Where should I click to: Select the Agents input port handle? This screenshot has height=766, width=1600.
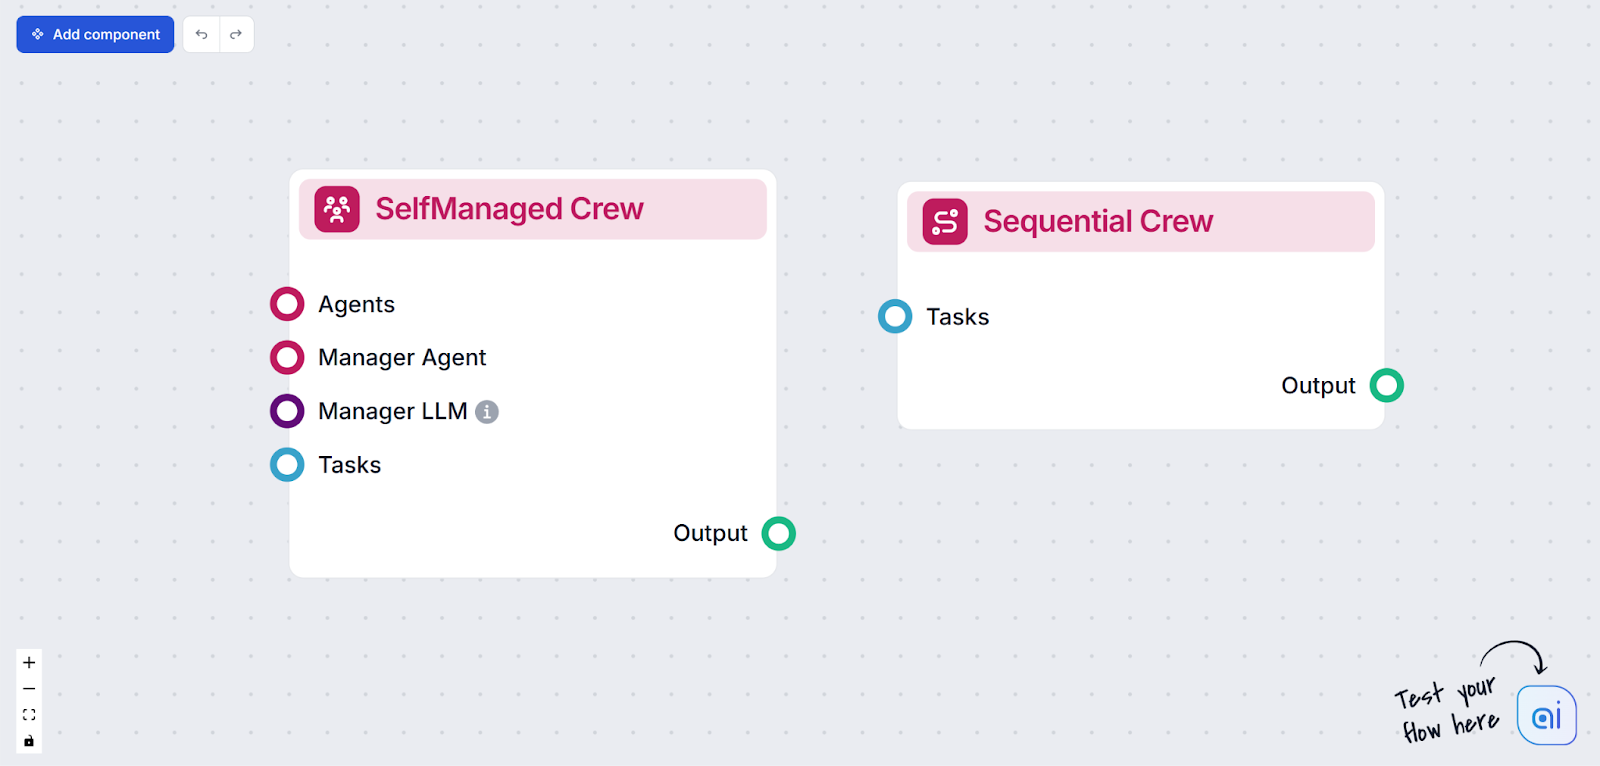tap(286, 304)
